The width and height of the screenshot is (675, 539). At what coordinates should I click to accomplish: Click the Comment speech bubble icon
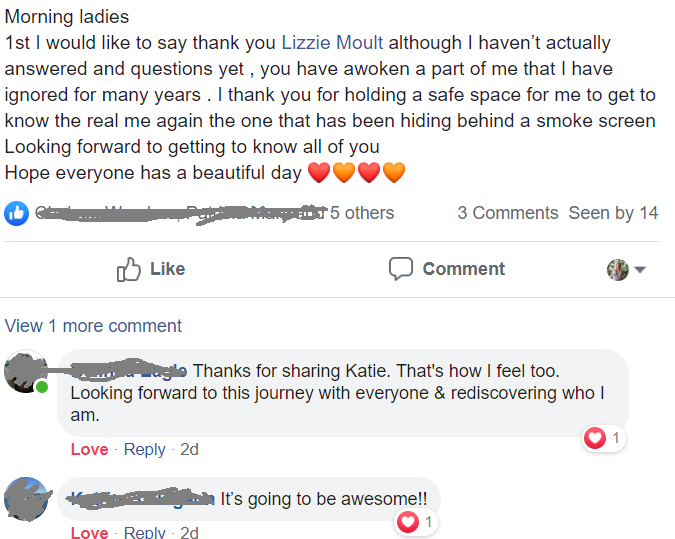click(x=401, y=269)
